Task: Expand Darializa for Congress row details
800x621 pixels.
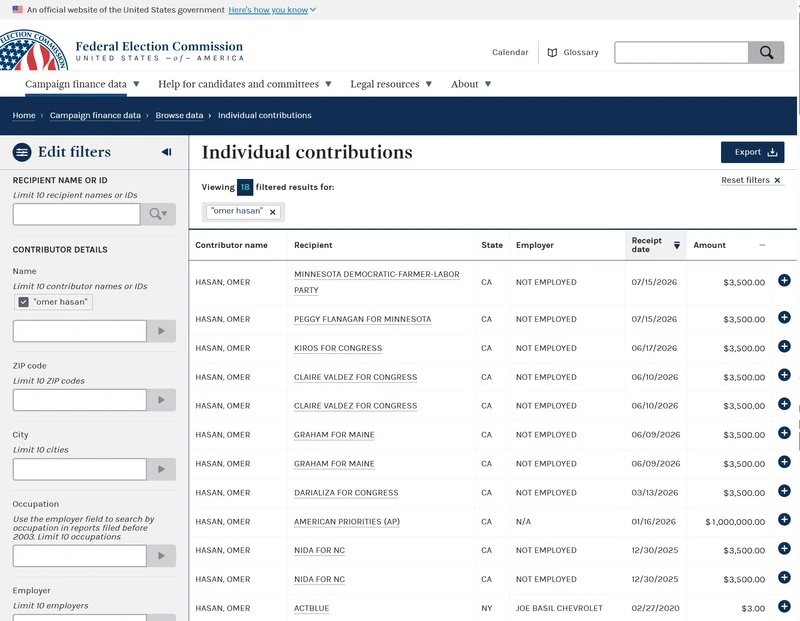Action: [784, 491]
